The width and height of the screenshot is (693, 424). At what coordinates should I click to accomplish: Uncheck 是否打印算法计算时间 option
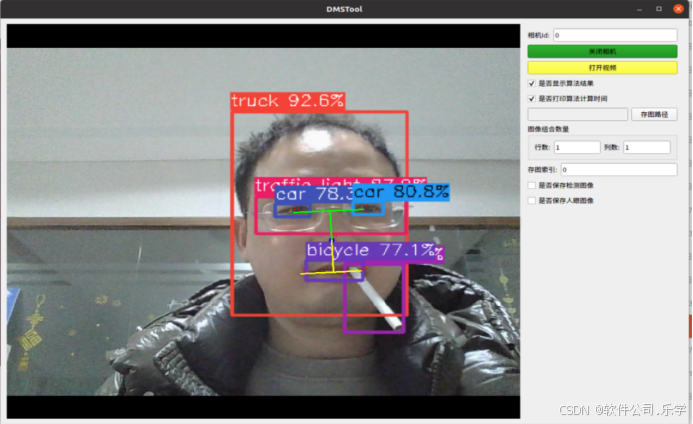(x=532, y=99)
